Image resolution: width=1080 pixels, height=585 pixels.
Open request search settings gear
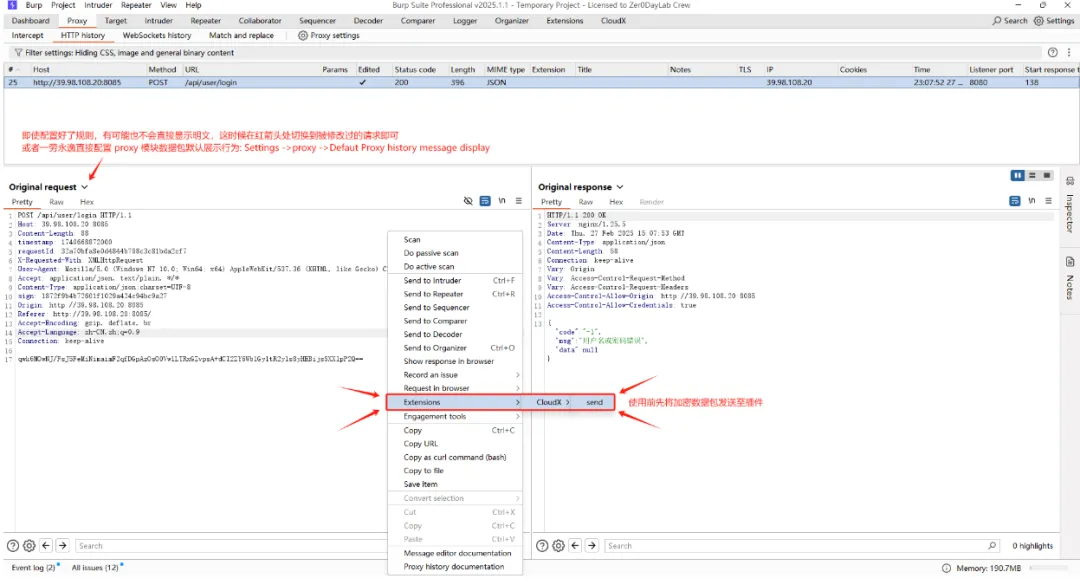(x=29, y=546)
